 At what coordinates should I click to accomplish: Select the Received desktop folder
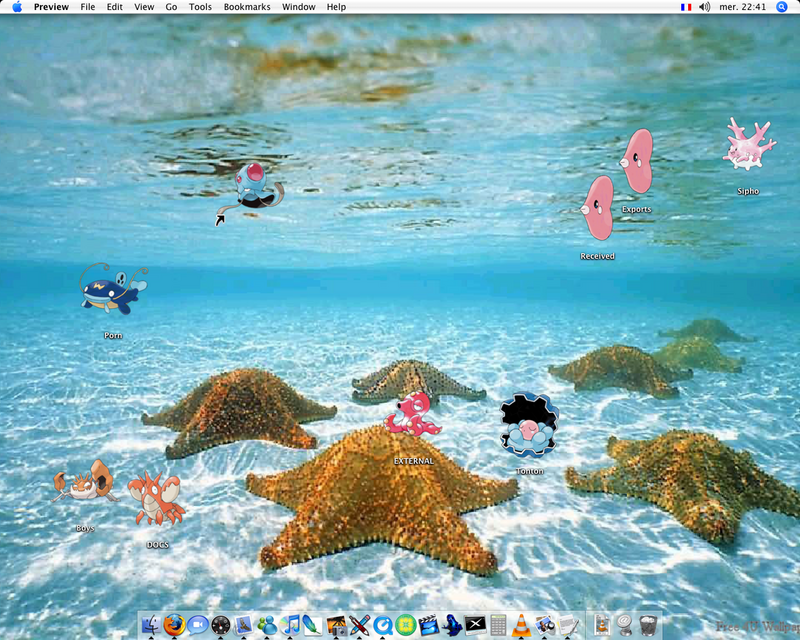pyautogui.click(x=597, y=208)
